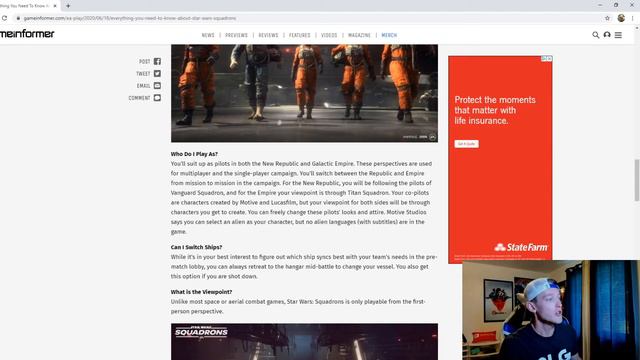The width and height of the screenshot is (640, 360).
Task: Click Get a Quote ad button
Action: [x=467, y=144]
